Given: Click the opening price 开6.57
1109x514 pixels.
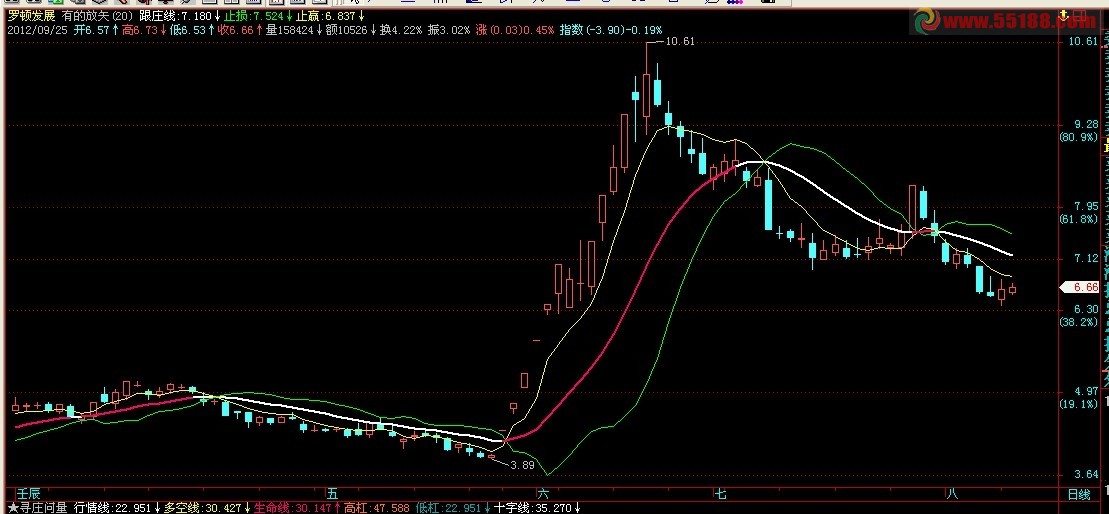Looking at the screenshot, I should pos(93,30).
